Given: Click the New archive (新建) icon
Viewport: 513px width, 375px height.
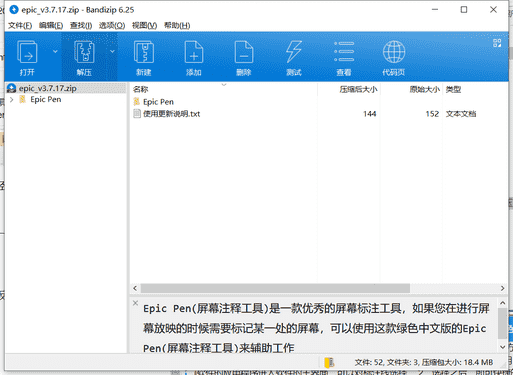Looking at the screenshot, I should 144,52.
